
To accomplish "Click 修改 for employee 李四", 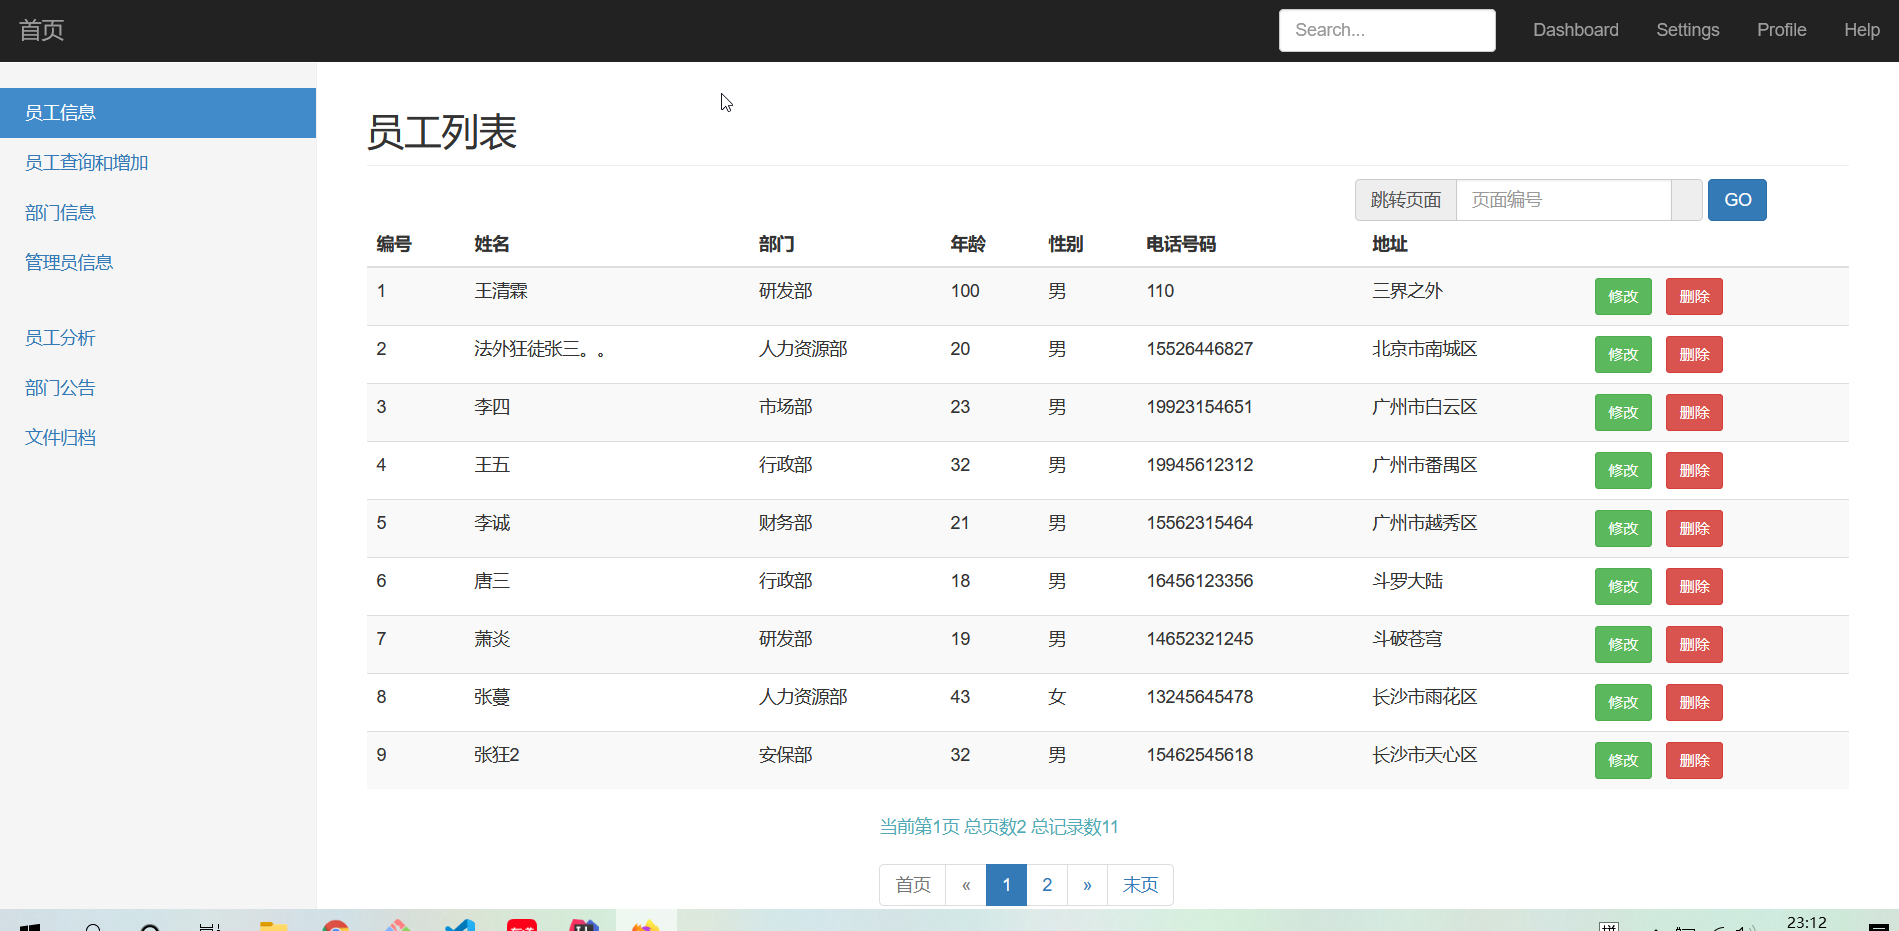I will click(1623, 413).
